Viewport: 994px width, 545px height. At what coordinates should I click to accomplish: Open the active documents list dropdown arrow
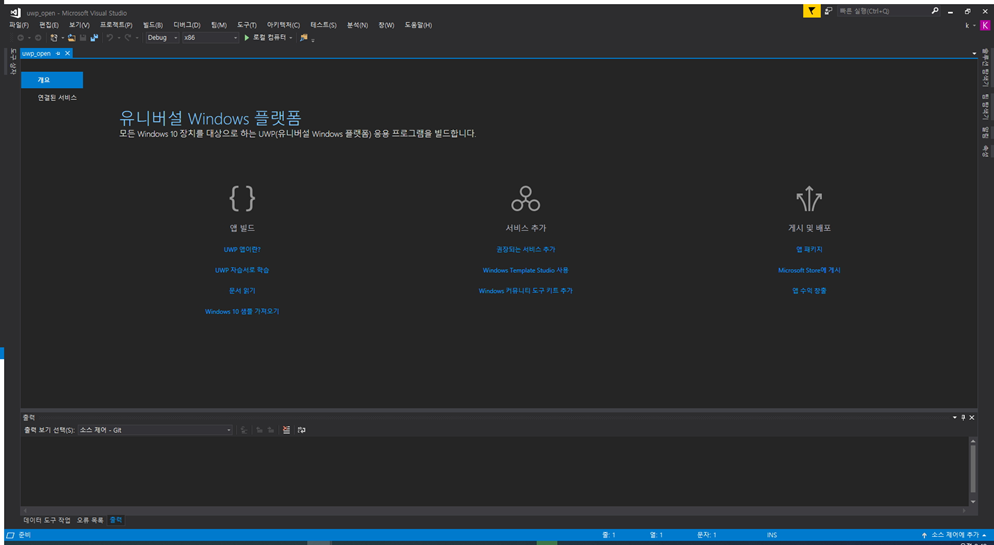coord(974,53)
